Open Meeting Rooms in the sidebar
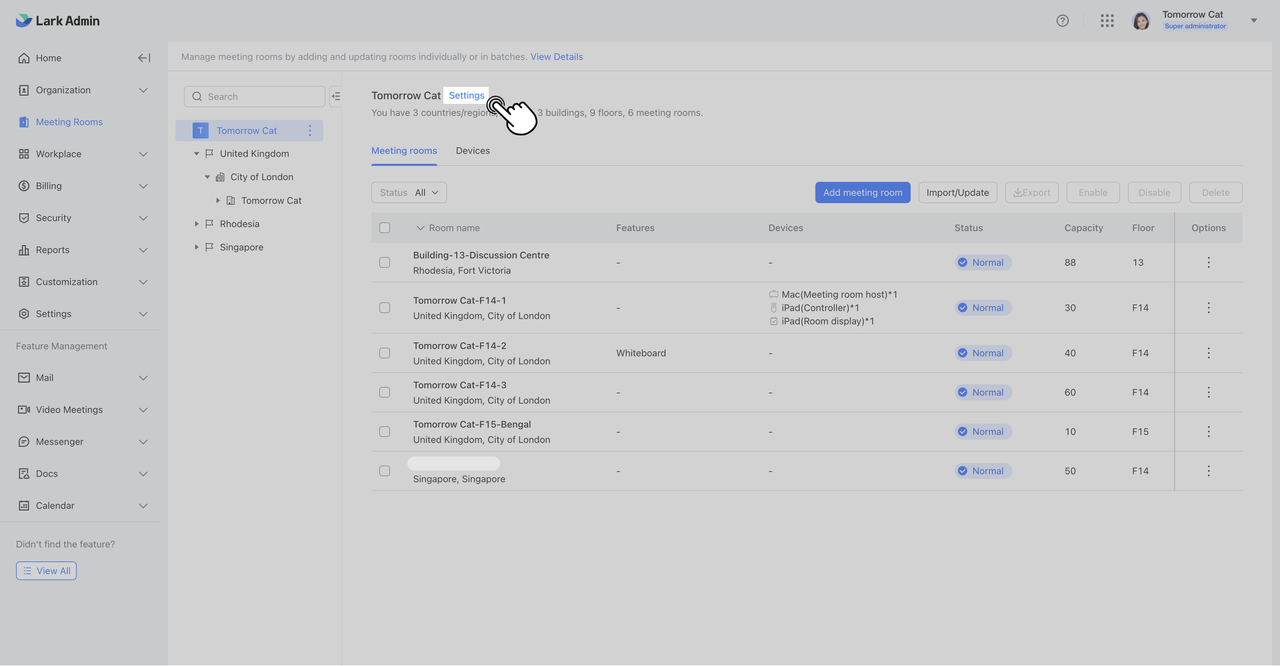The image size is (1280, 666). pos(69,122)
